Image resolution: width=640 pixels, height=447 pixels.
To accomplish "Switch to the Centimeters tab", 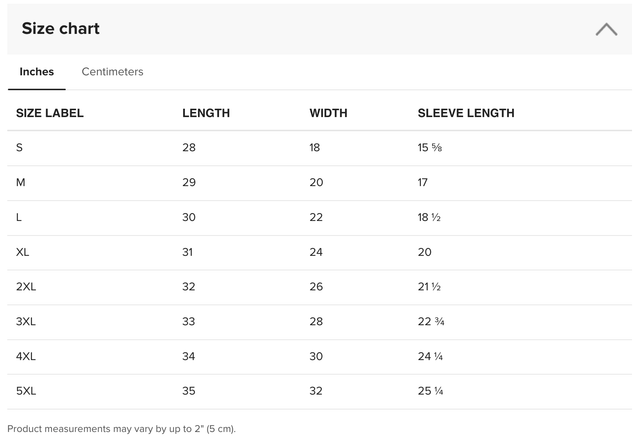I will coord(112,72).
